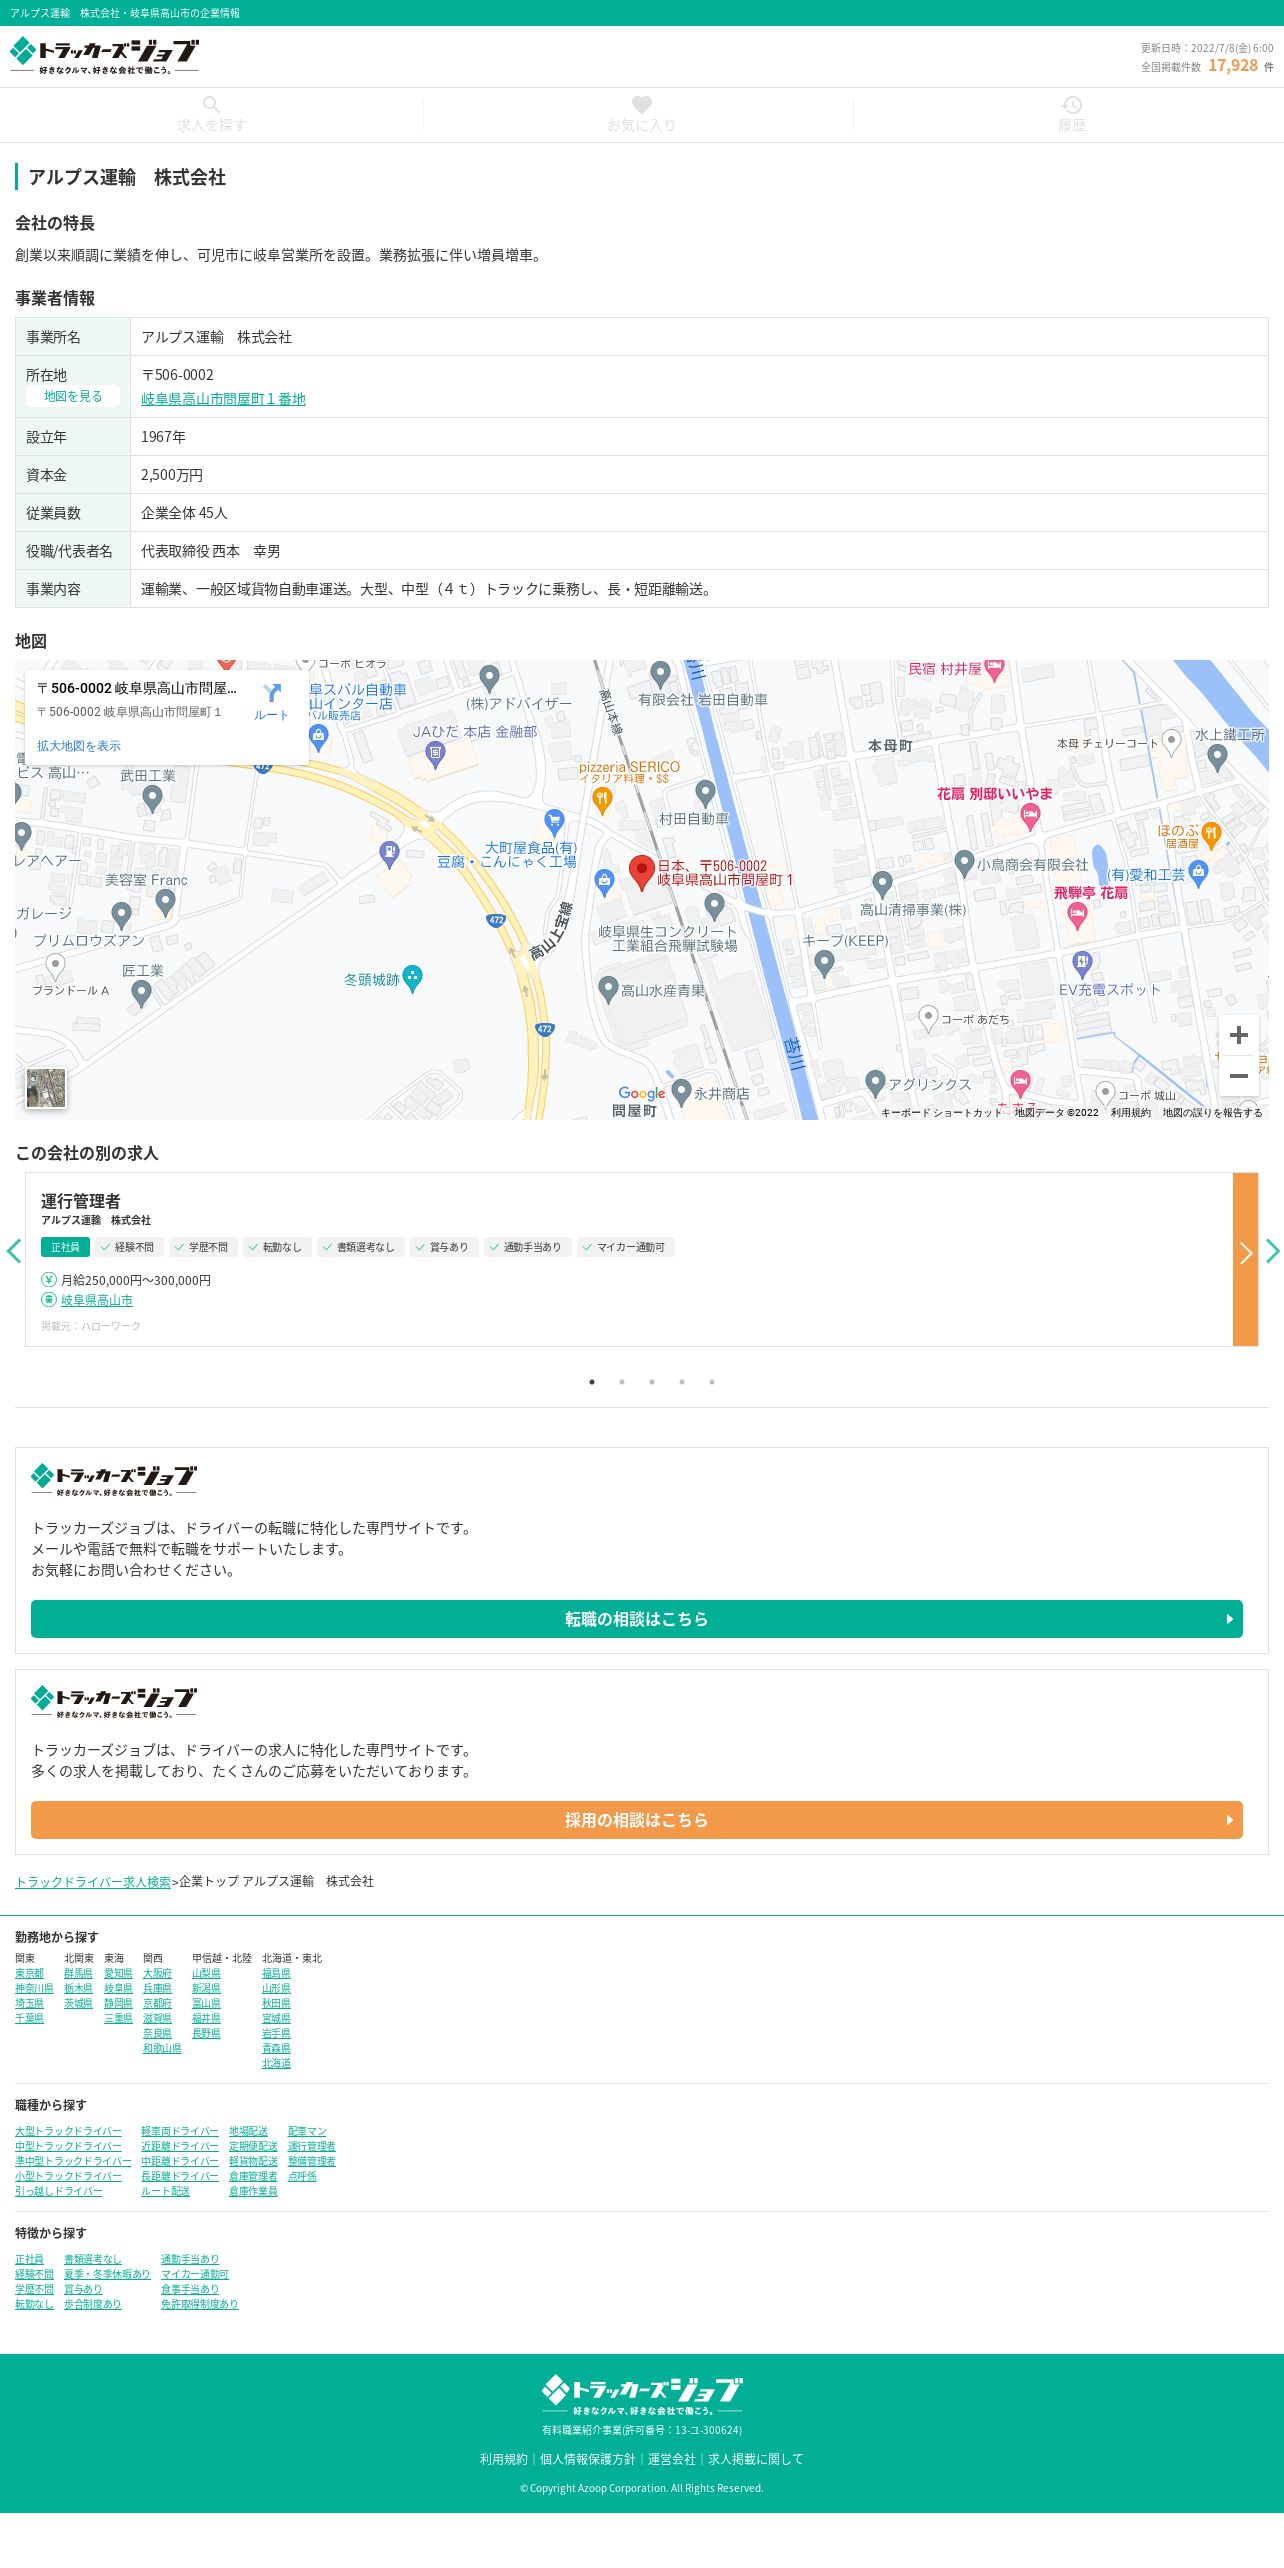Select the fourth carousel pagination dot

tap(682, 1382)
